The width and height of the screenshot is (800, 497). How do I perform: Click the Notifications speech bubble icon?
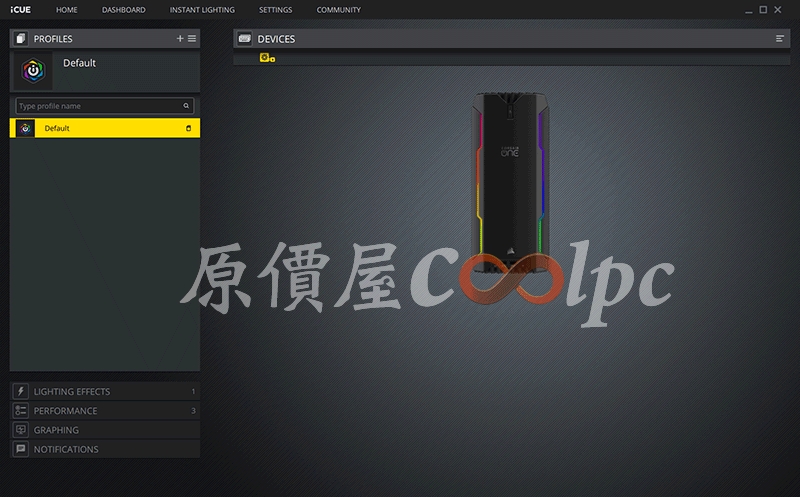coord(20,449)
